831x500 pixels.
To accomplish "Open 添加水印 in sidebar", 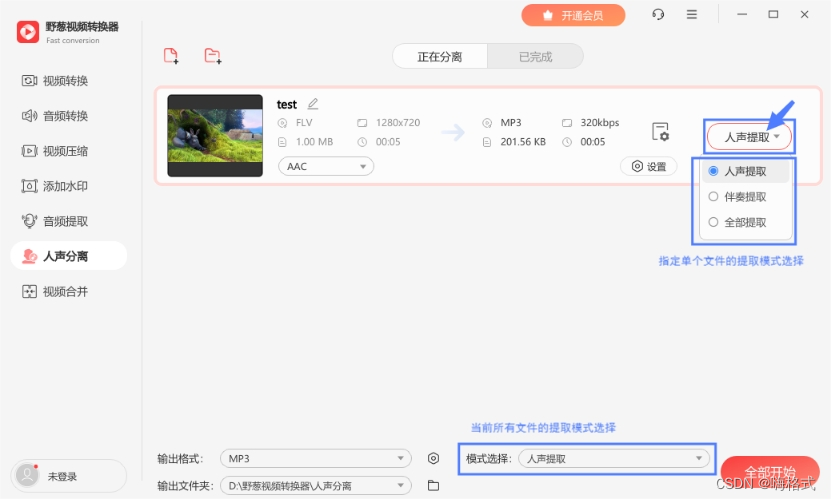I will point(55,186).
